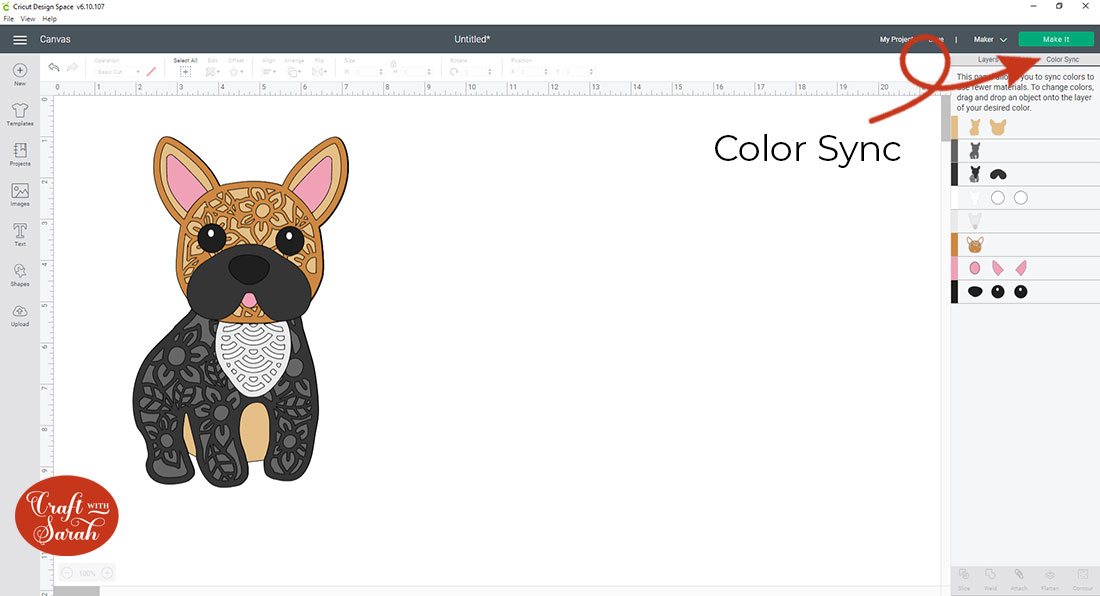Open the Help menu

pos(49,19)
